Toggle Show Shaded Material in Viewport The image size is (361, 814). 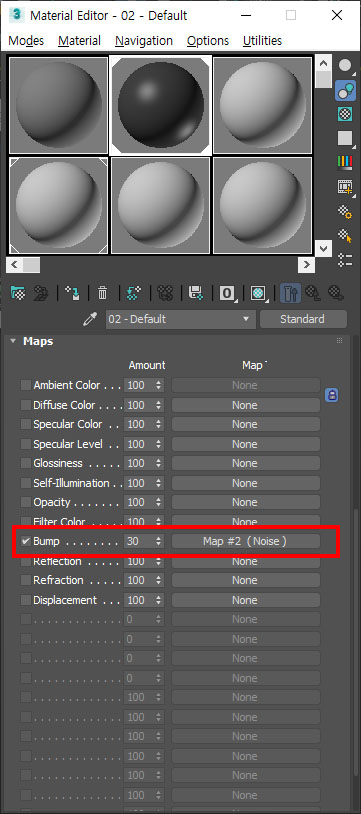click(258, 293)
